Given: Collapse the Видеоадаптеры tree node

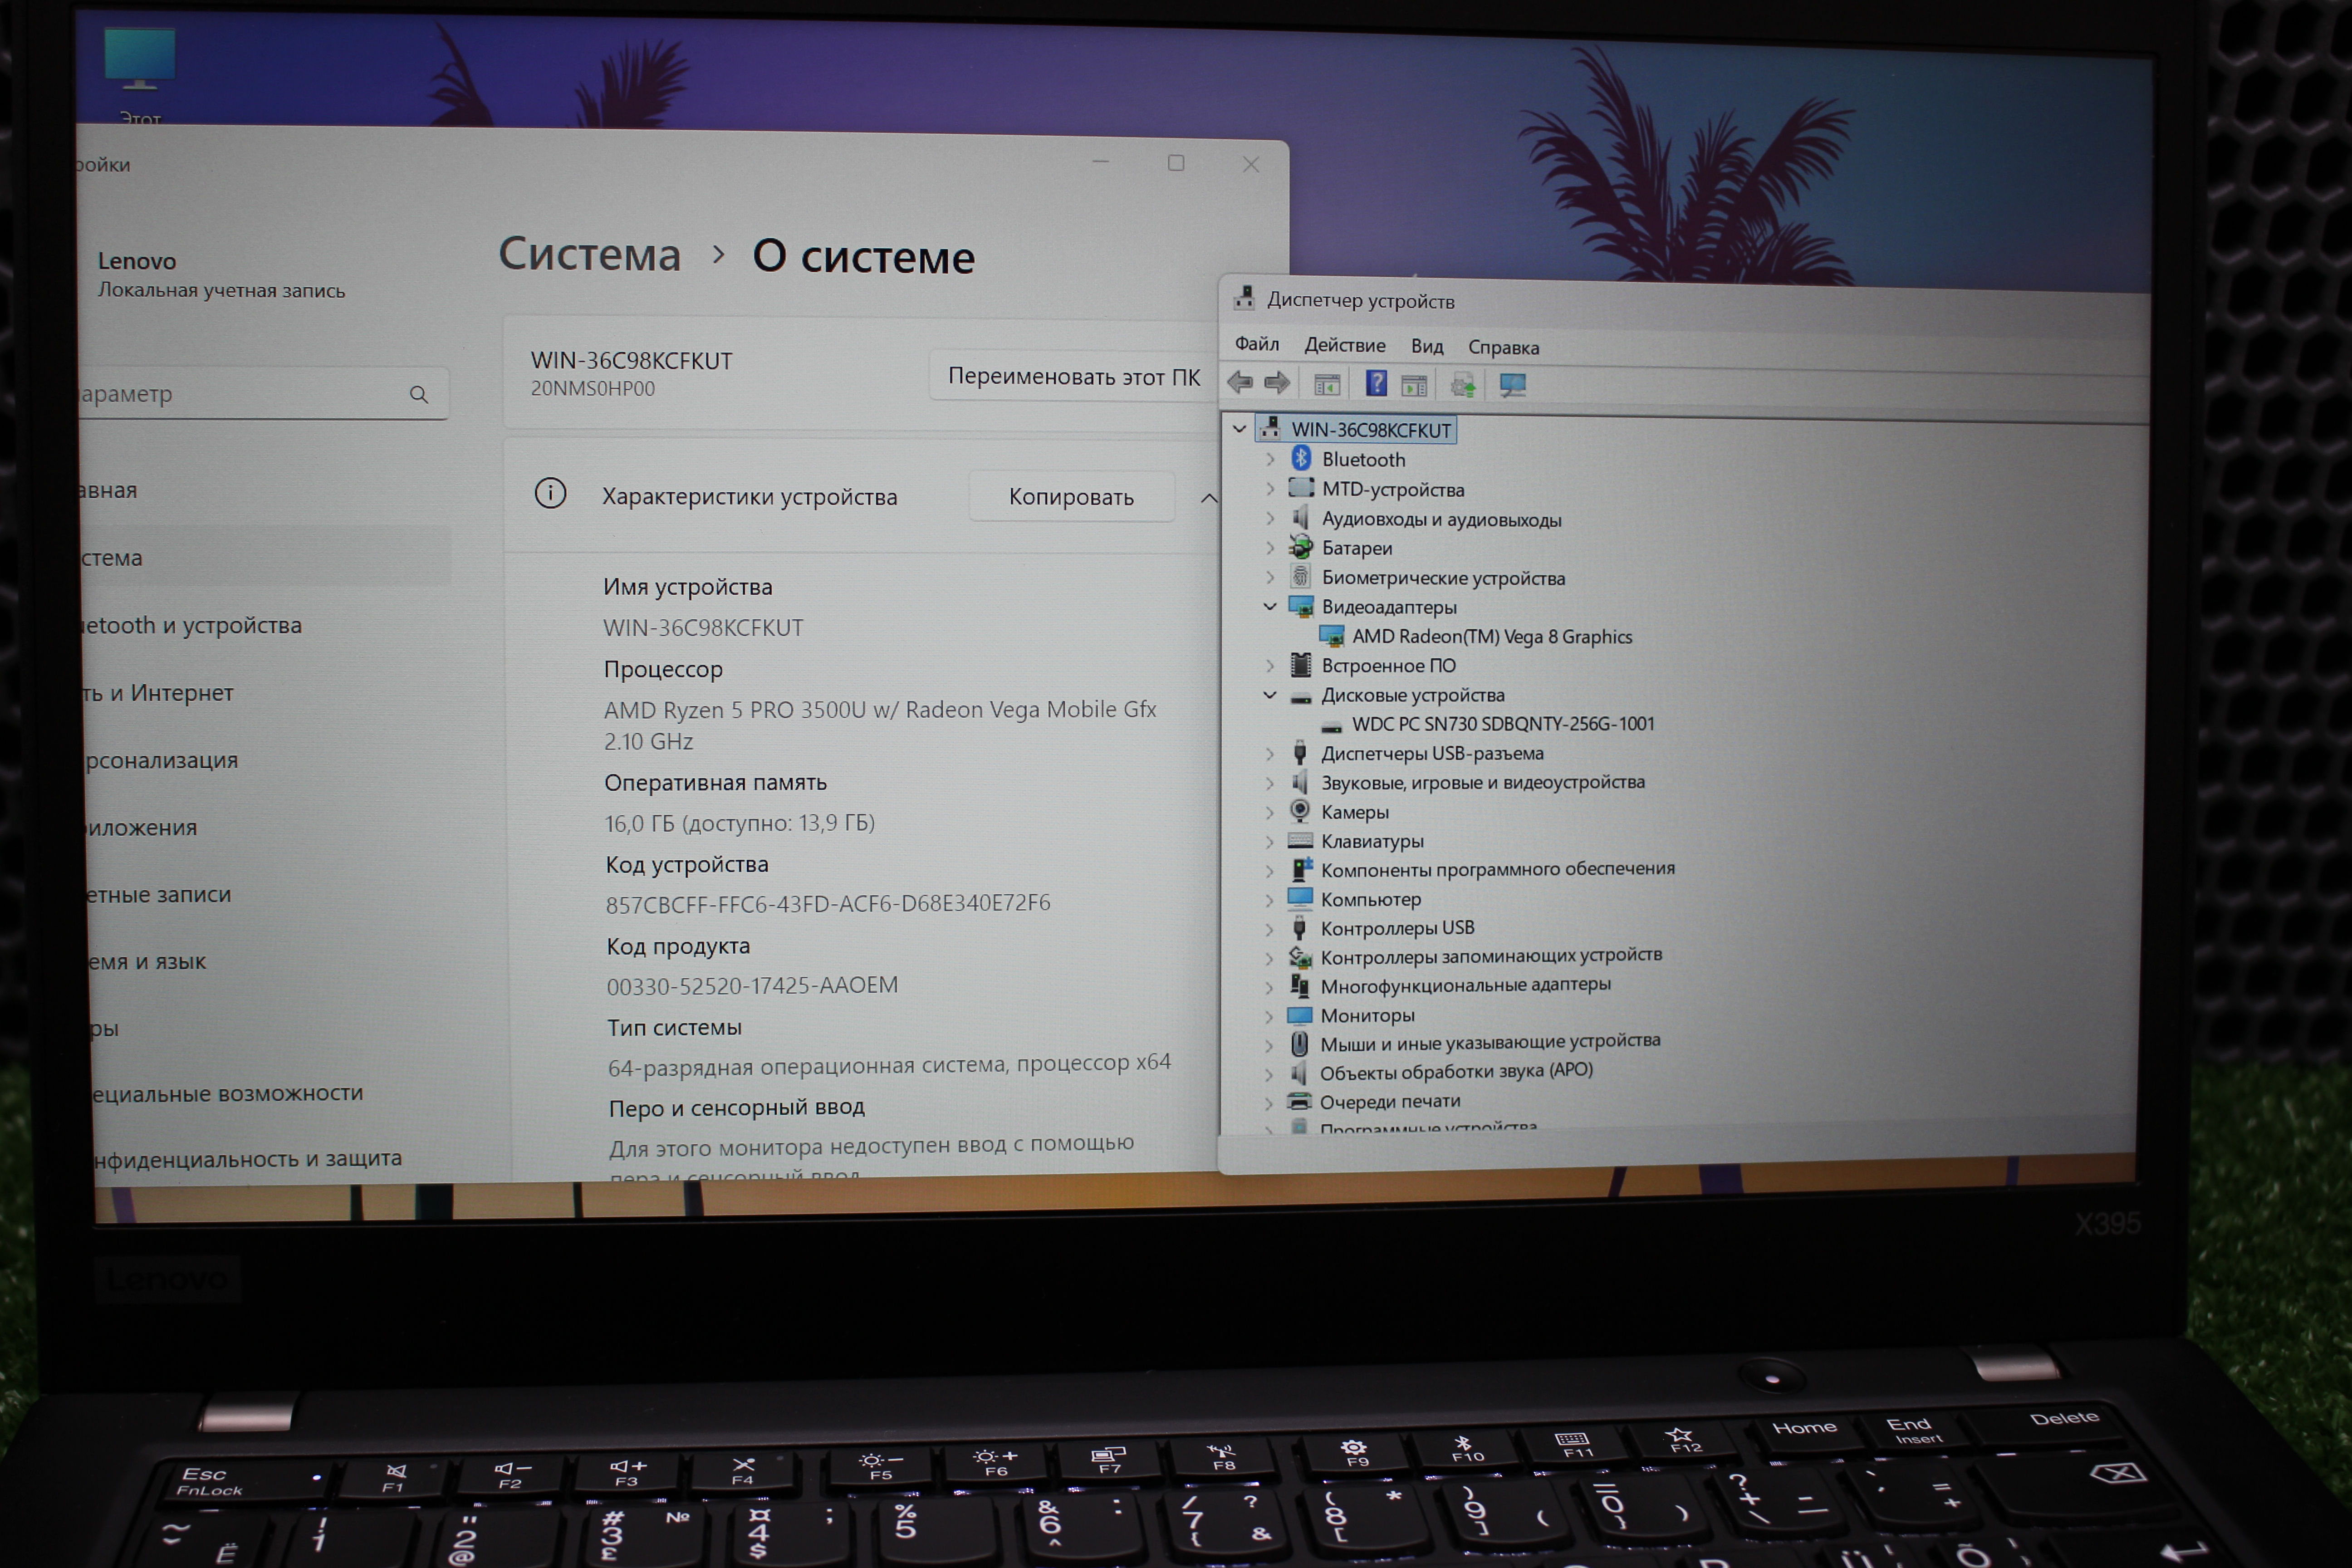Looking at the screenshot, I should [x=1270, y=607].
